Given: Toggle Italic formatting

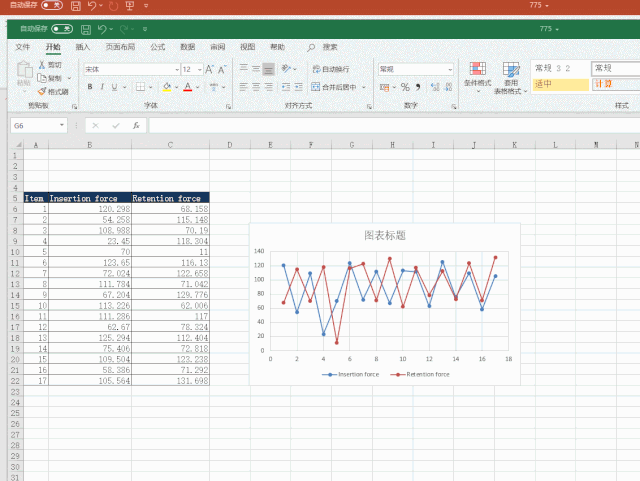Looking at the screenshot, I should pyautogui.click(x=103, y=87).
